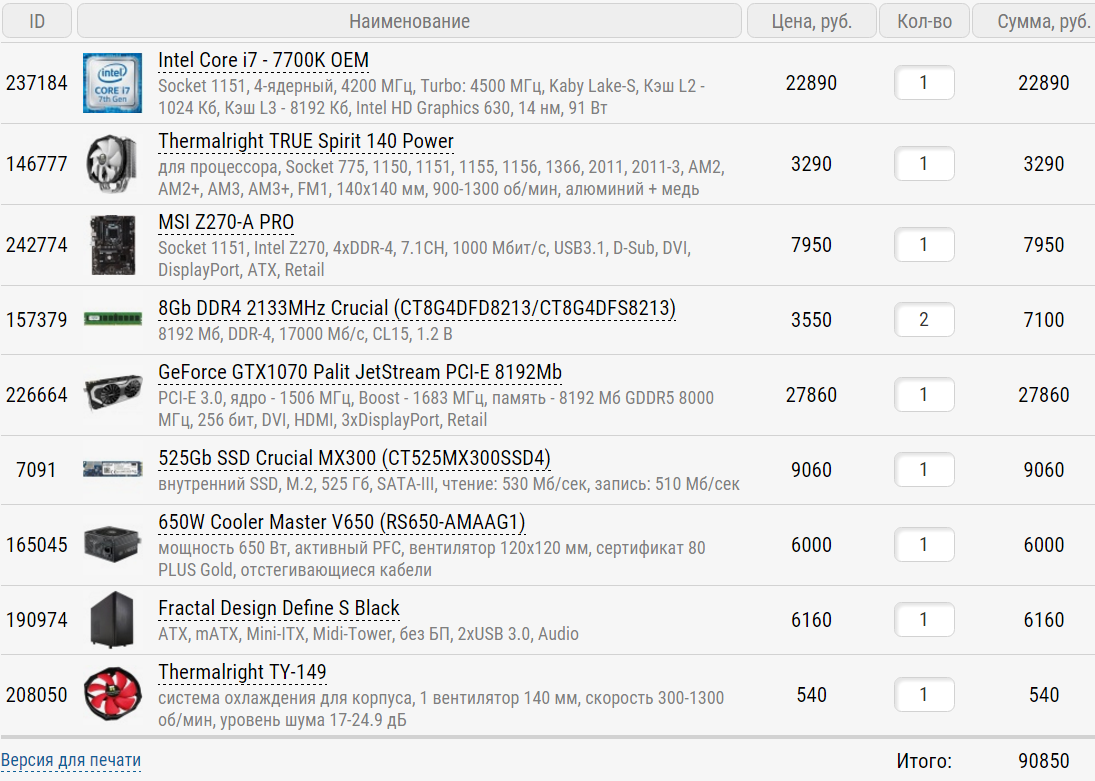The height and width of the screenshot is (781, 1095).
Task: Click the ID value 242774
Action: 37,245
